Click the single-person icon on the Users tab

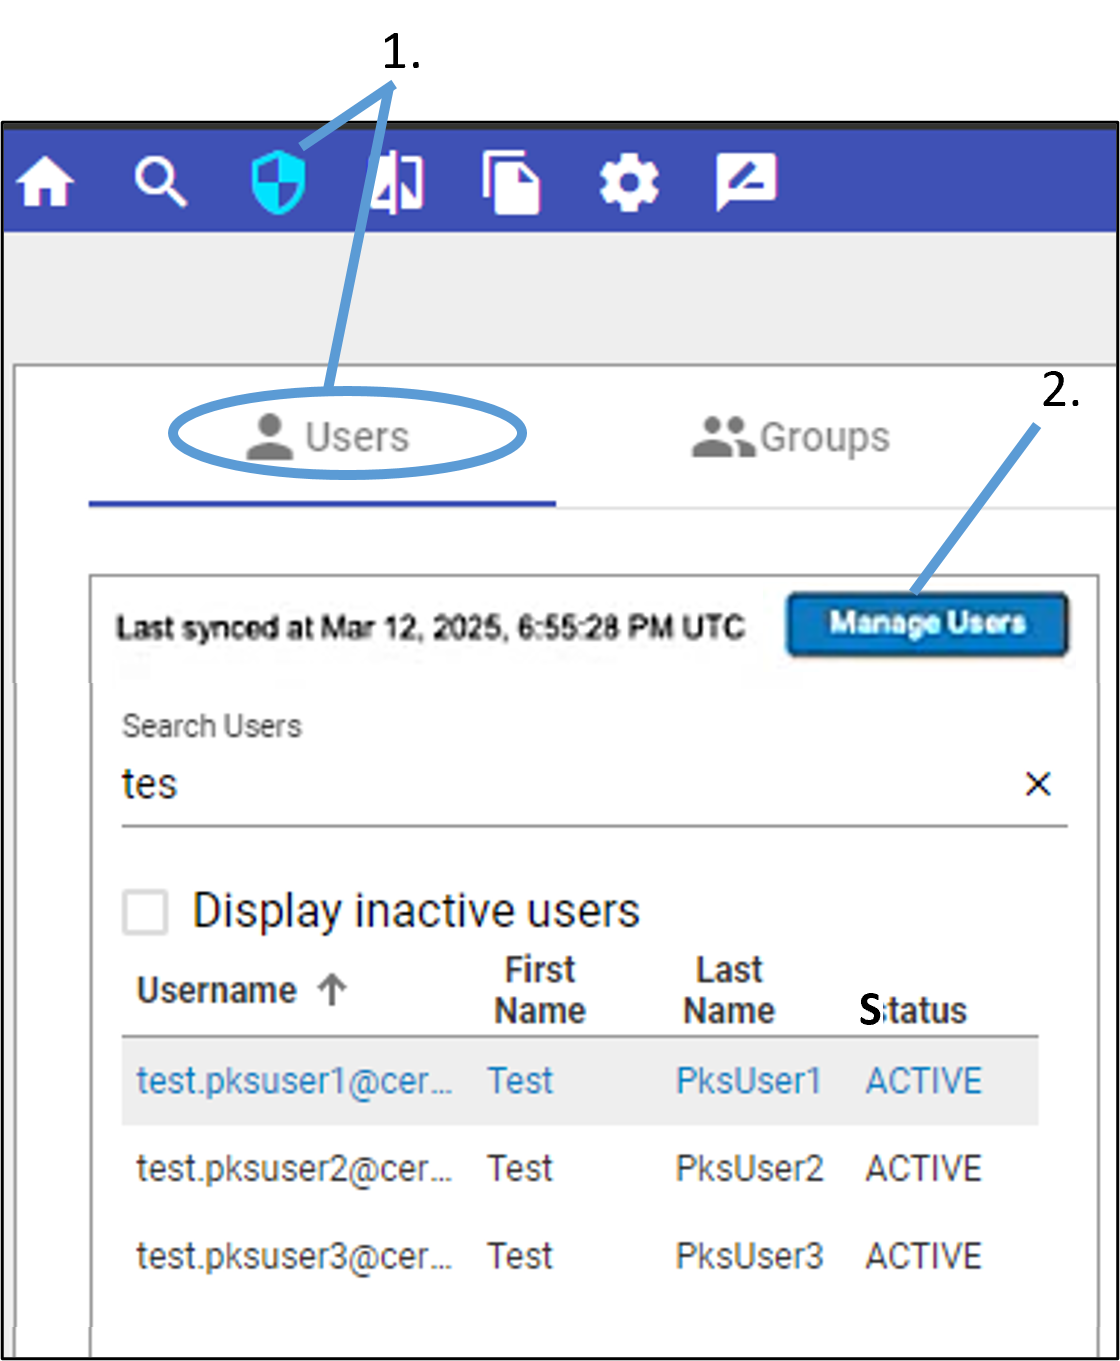tap(268, 434)
